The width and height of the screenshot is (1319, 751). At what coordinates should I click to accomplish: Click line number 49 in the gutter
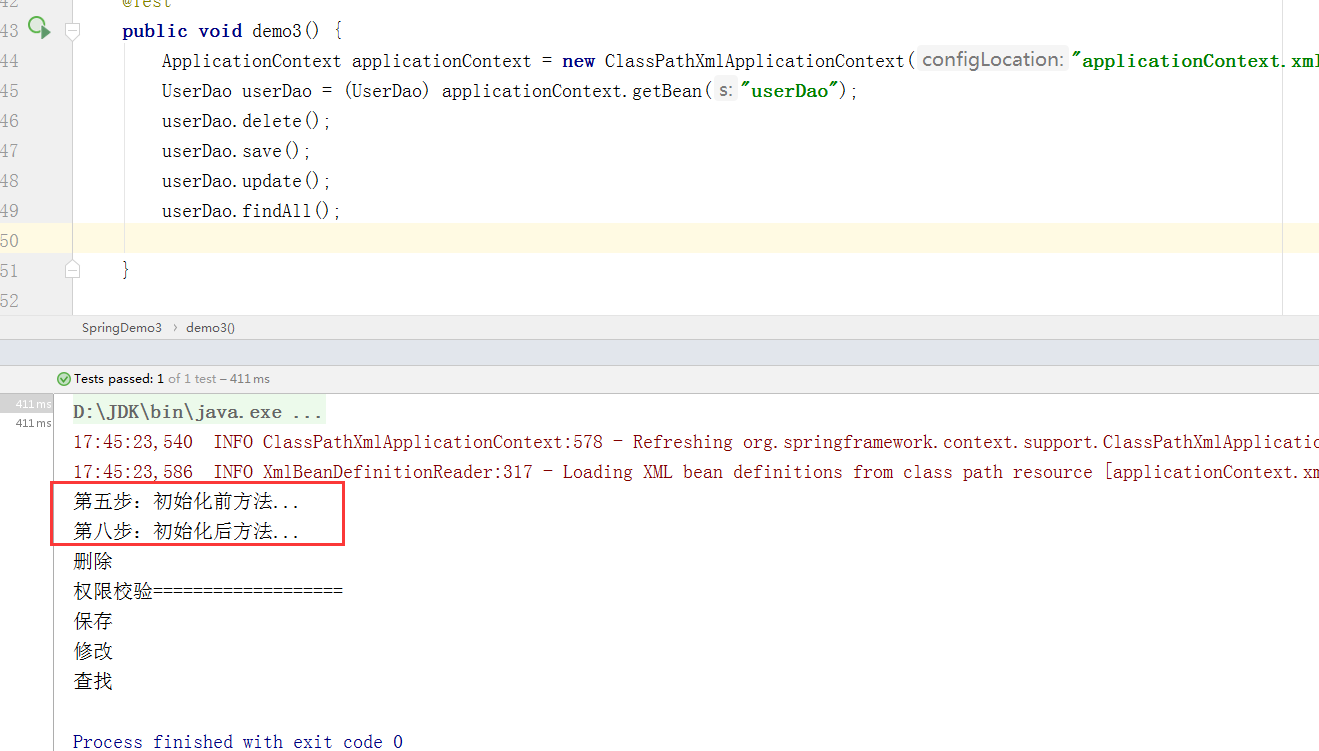[x=9, y=211]
